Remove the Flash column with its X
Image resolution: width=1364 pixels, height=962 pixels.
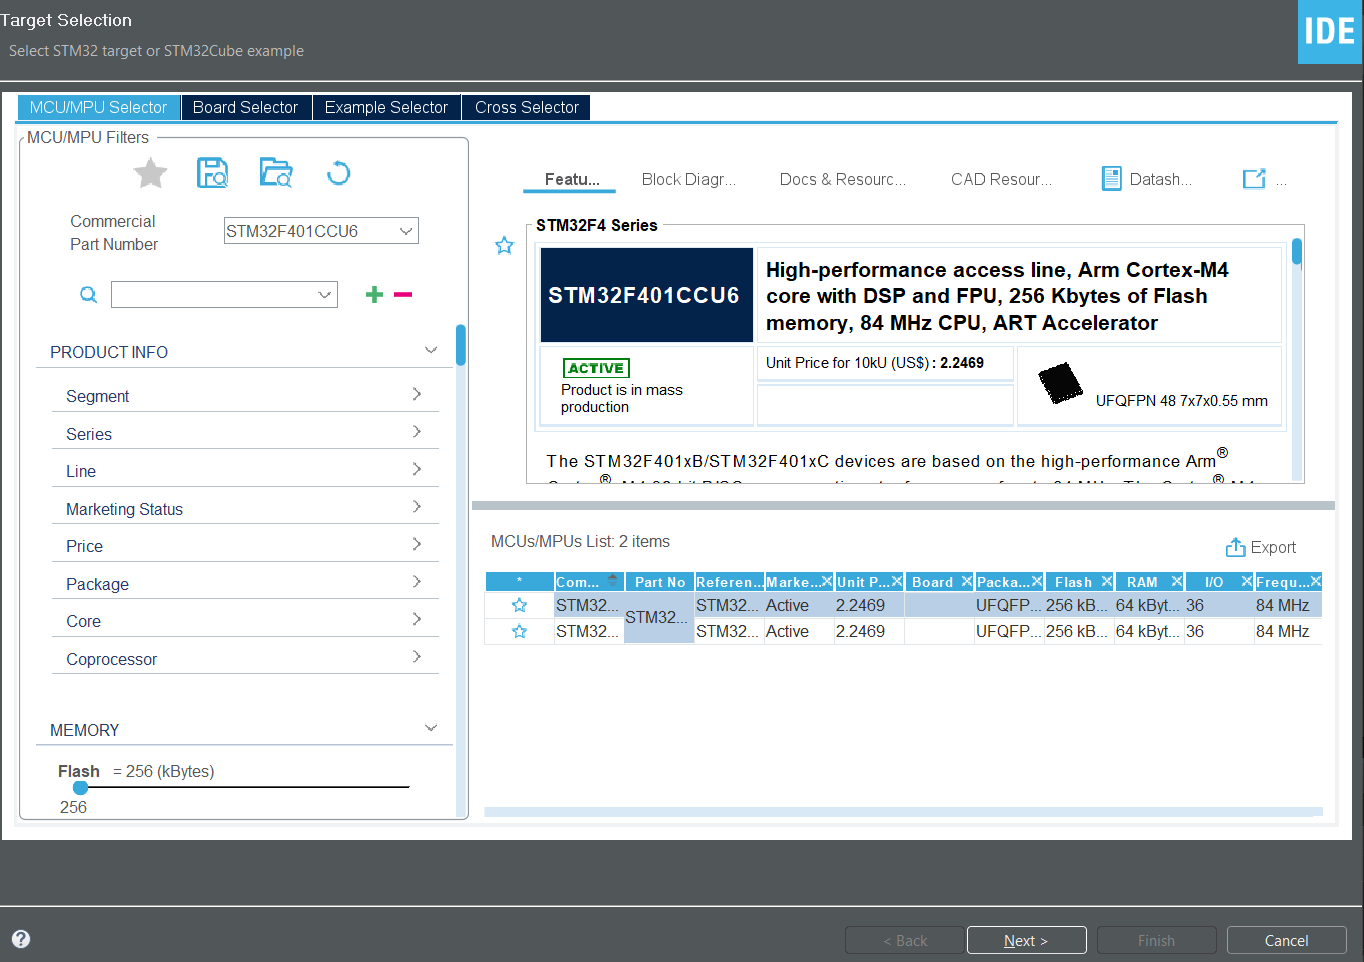(x=1107, y=581)
